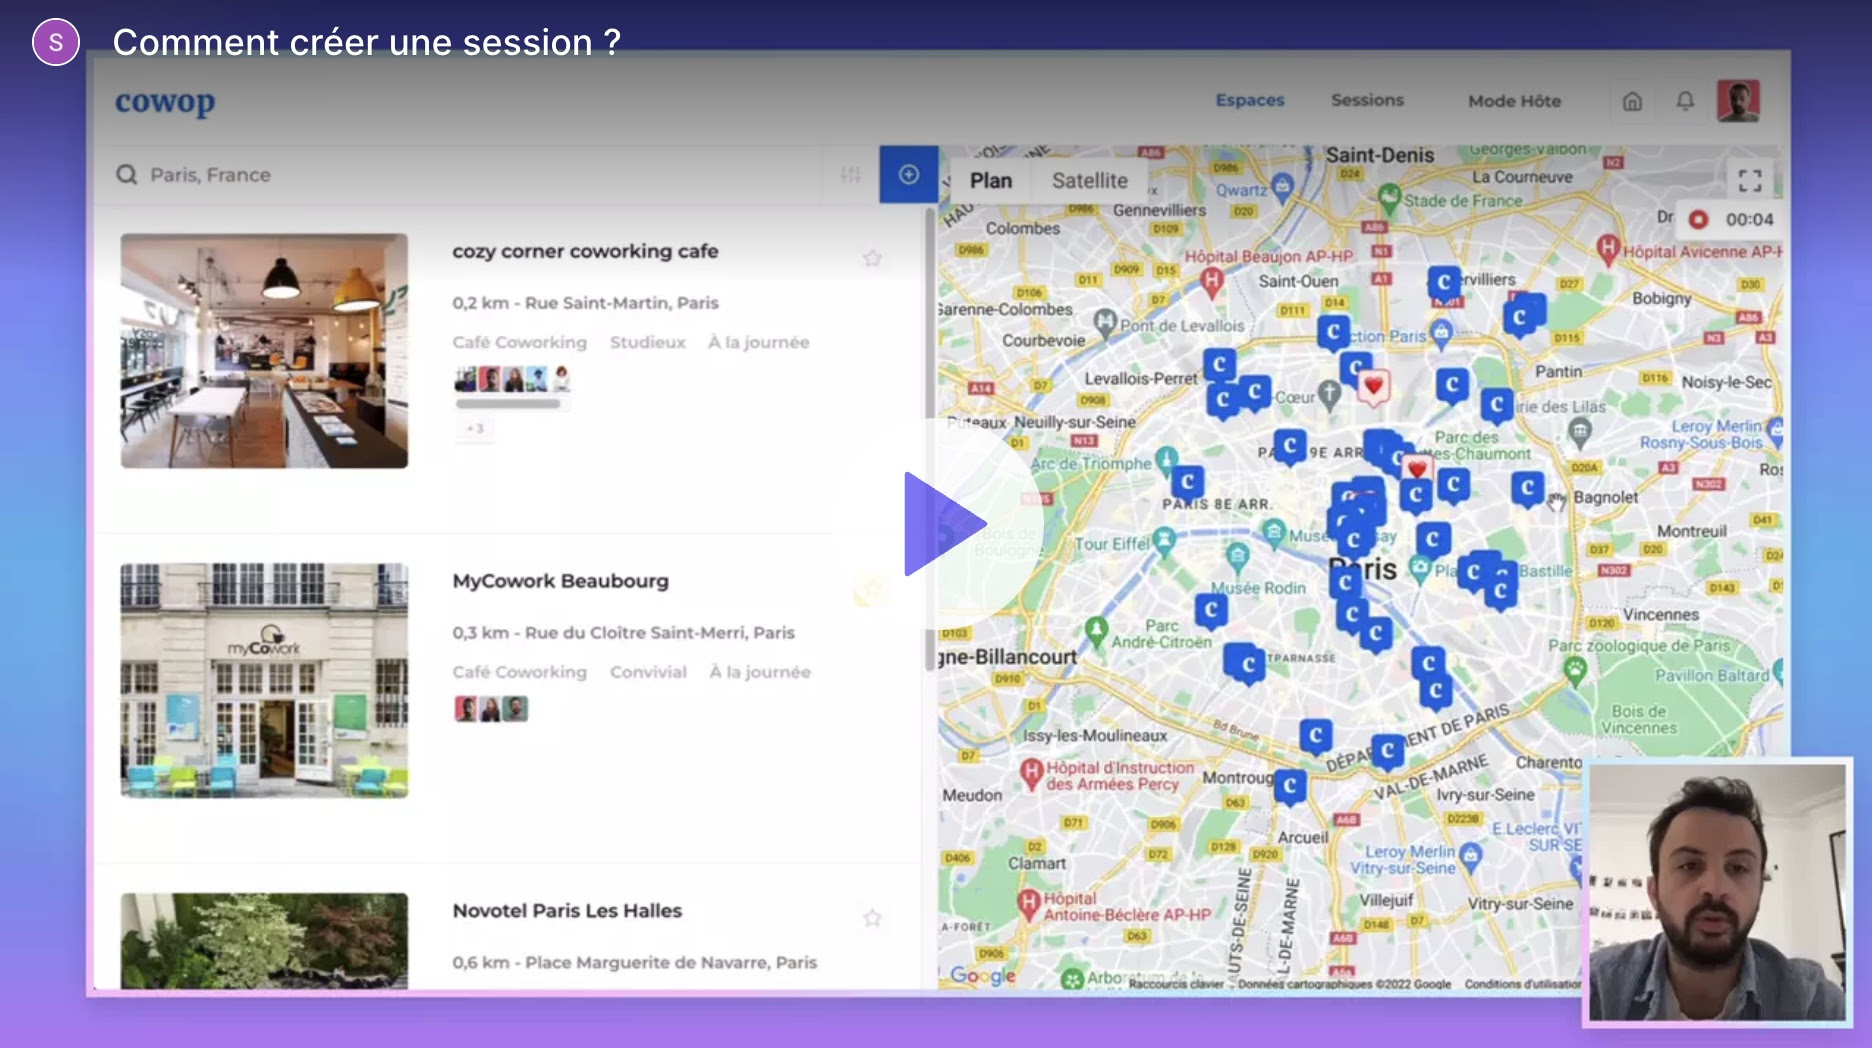Open the MyCowork Beaubourg title
The image size is (1872, 1048).
(x=560, y=581)
